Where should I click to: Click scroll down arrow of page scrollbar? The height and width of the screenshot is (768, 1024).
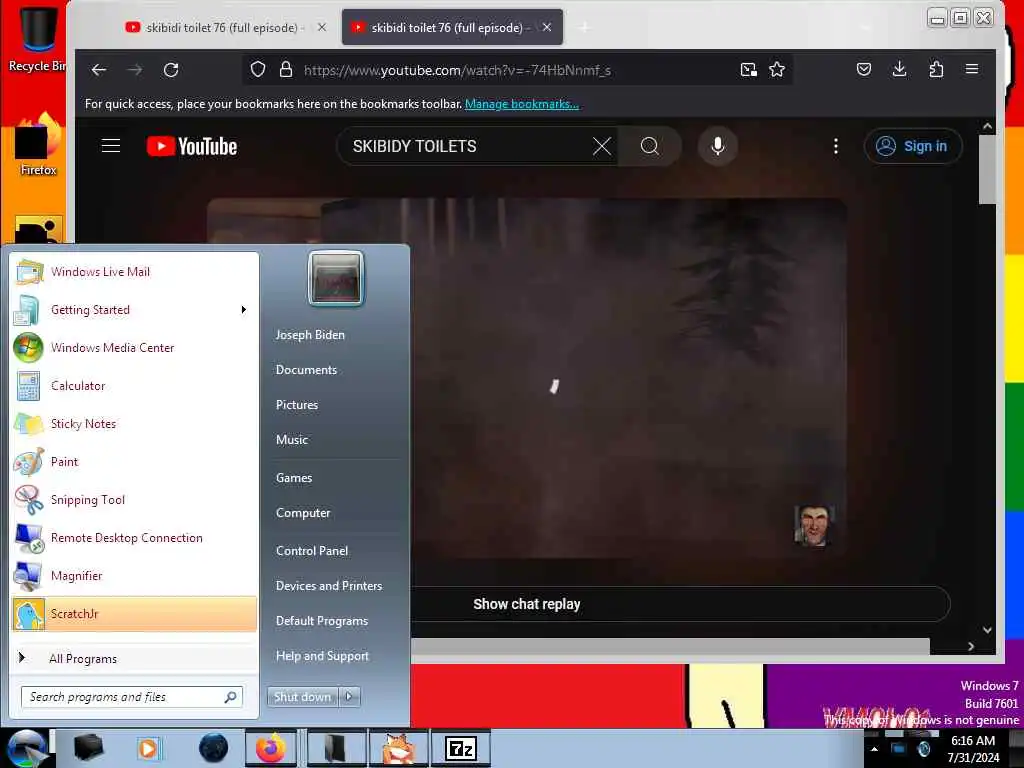click(987, 630)
